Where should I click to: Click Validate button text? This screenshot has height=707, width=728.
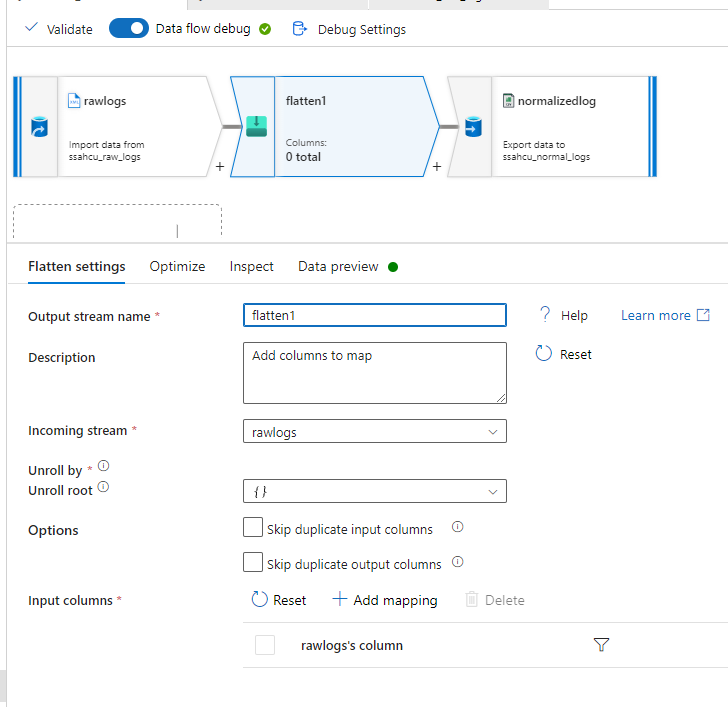[x=70, y=30]
